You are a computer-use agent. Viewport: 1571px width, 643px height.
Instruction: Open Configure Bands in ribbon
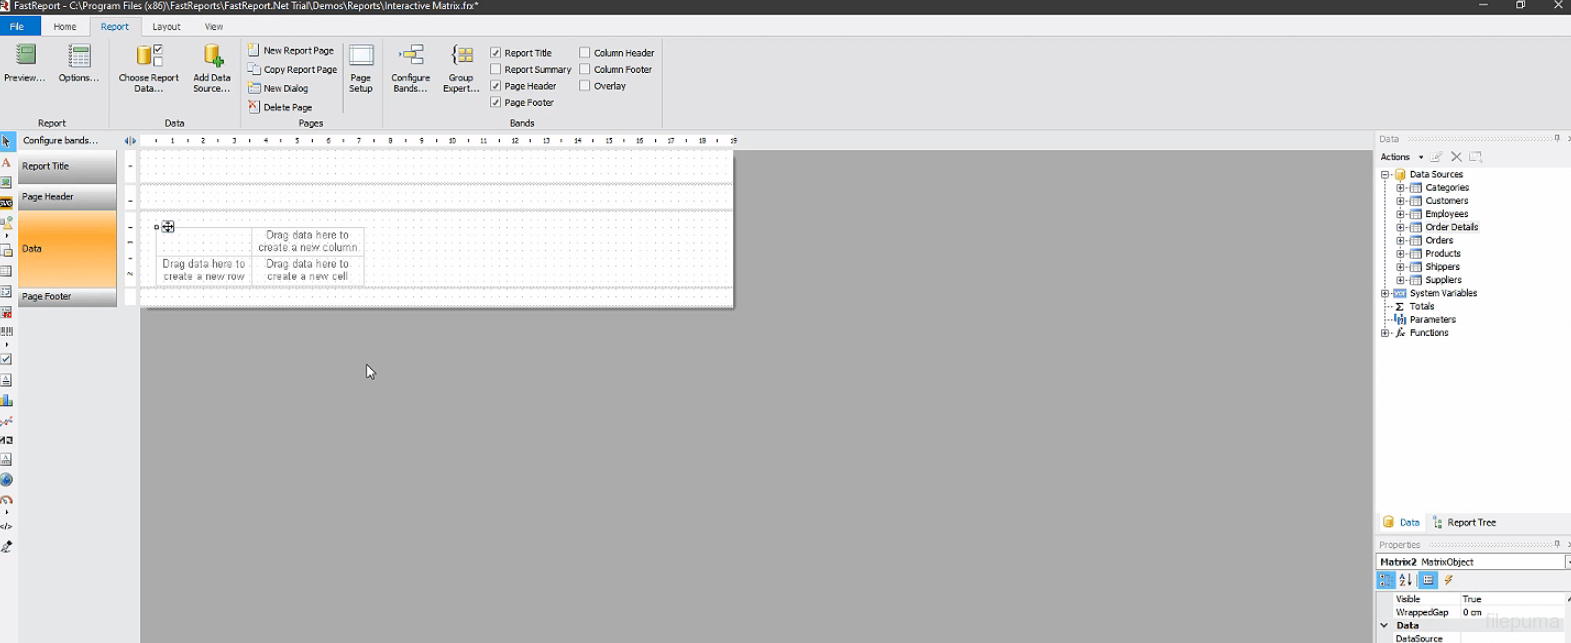click(410, 57)
